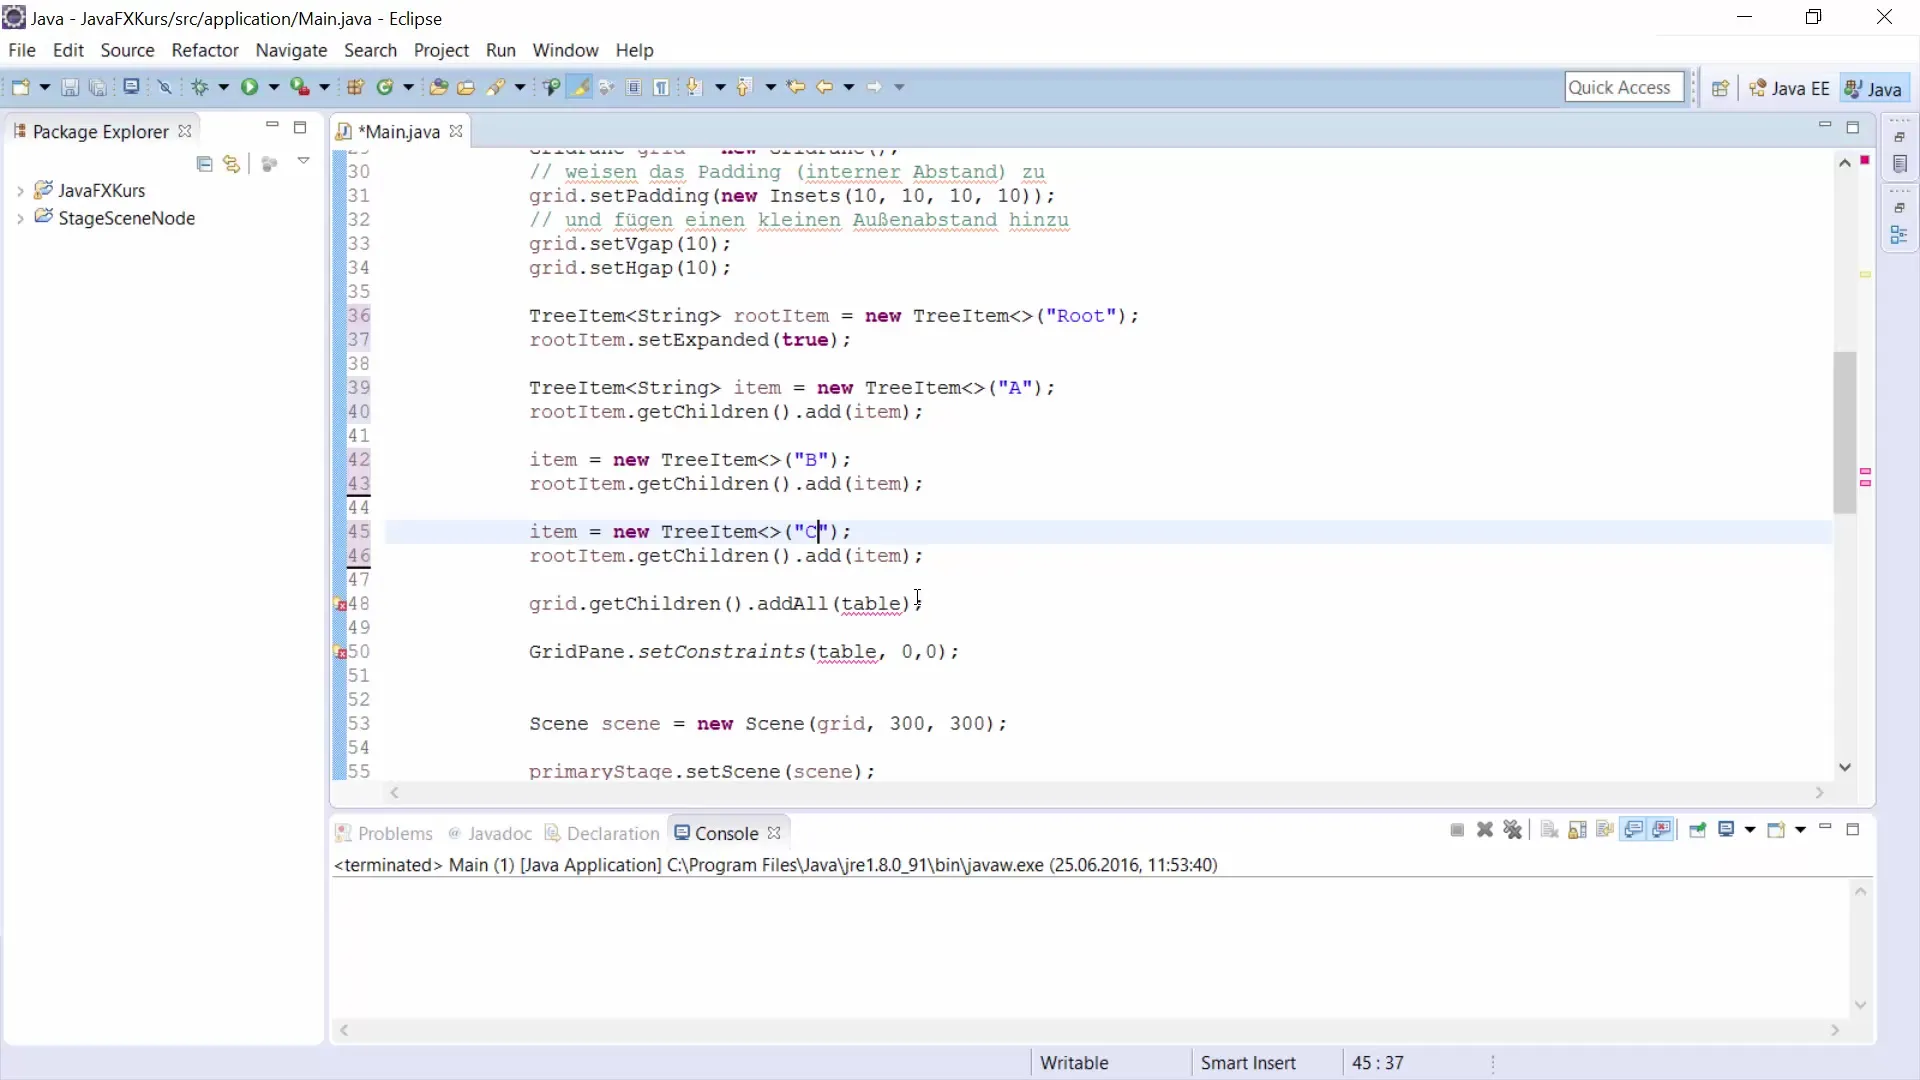Click the Next Annotation icon
This screenshot has height=1080, width=1920.
click(x=695, y=87)
